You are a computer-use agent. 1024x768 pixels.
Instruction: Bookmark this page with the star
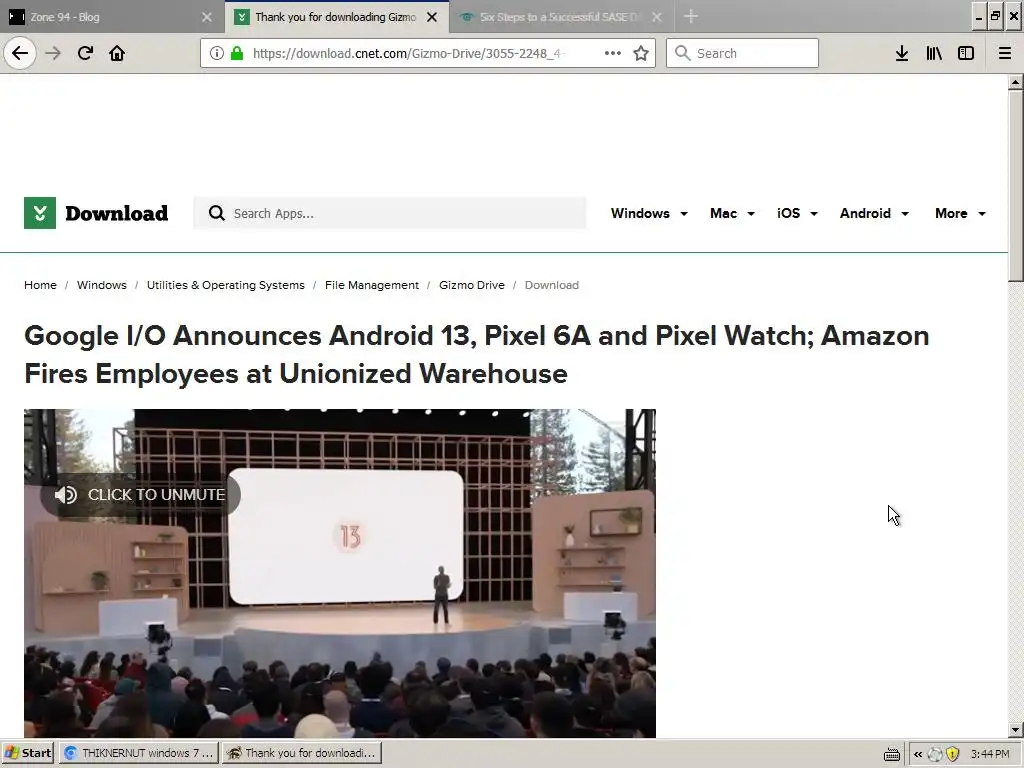tap(641, 53)
